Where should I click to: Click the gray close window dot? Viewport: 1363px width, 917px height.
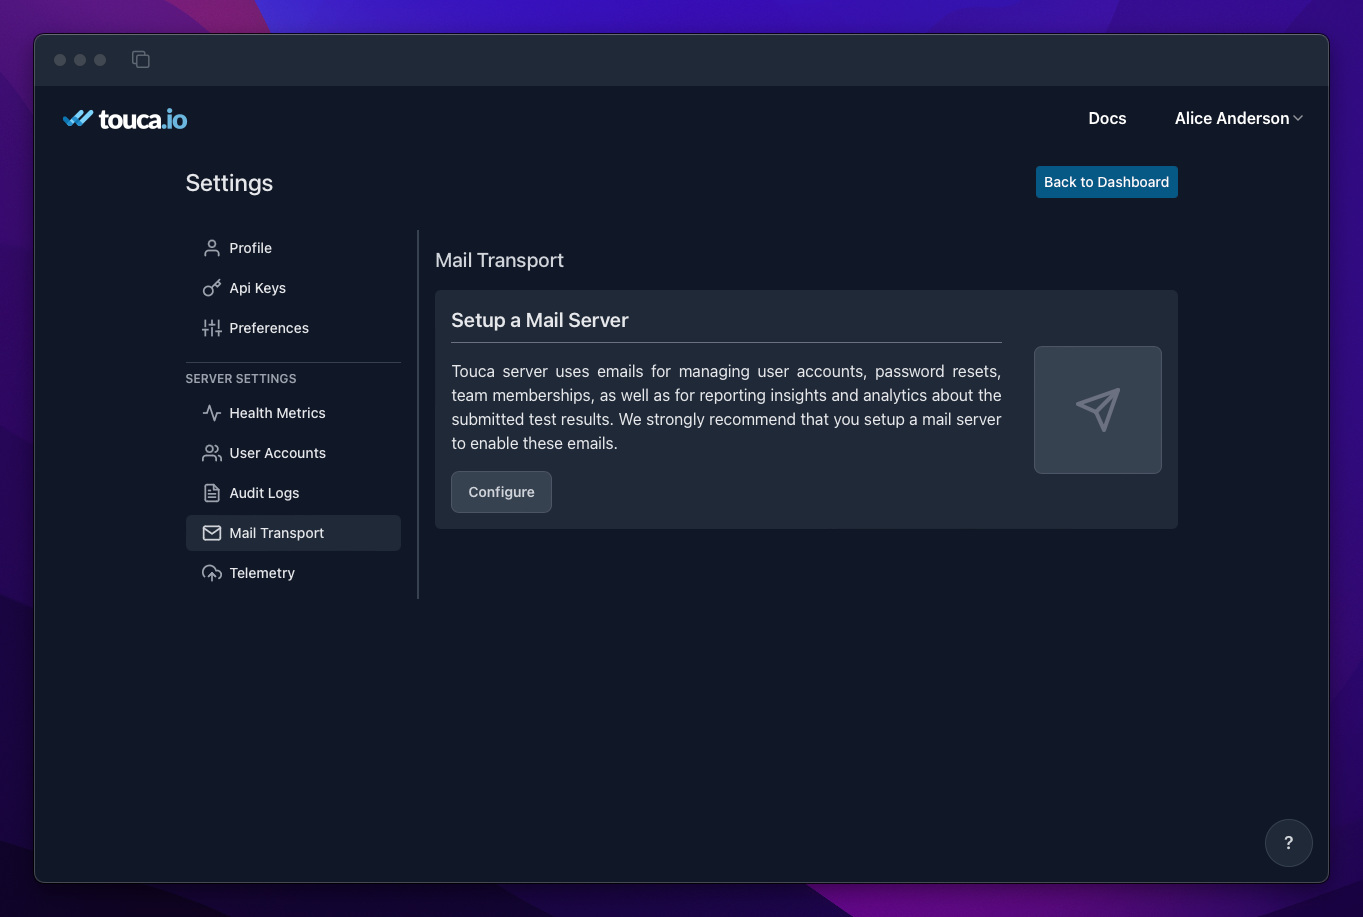60,60
